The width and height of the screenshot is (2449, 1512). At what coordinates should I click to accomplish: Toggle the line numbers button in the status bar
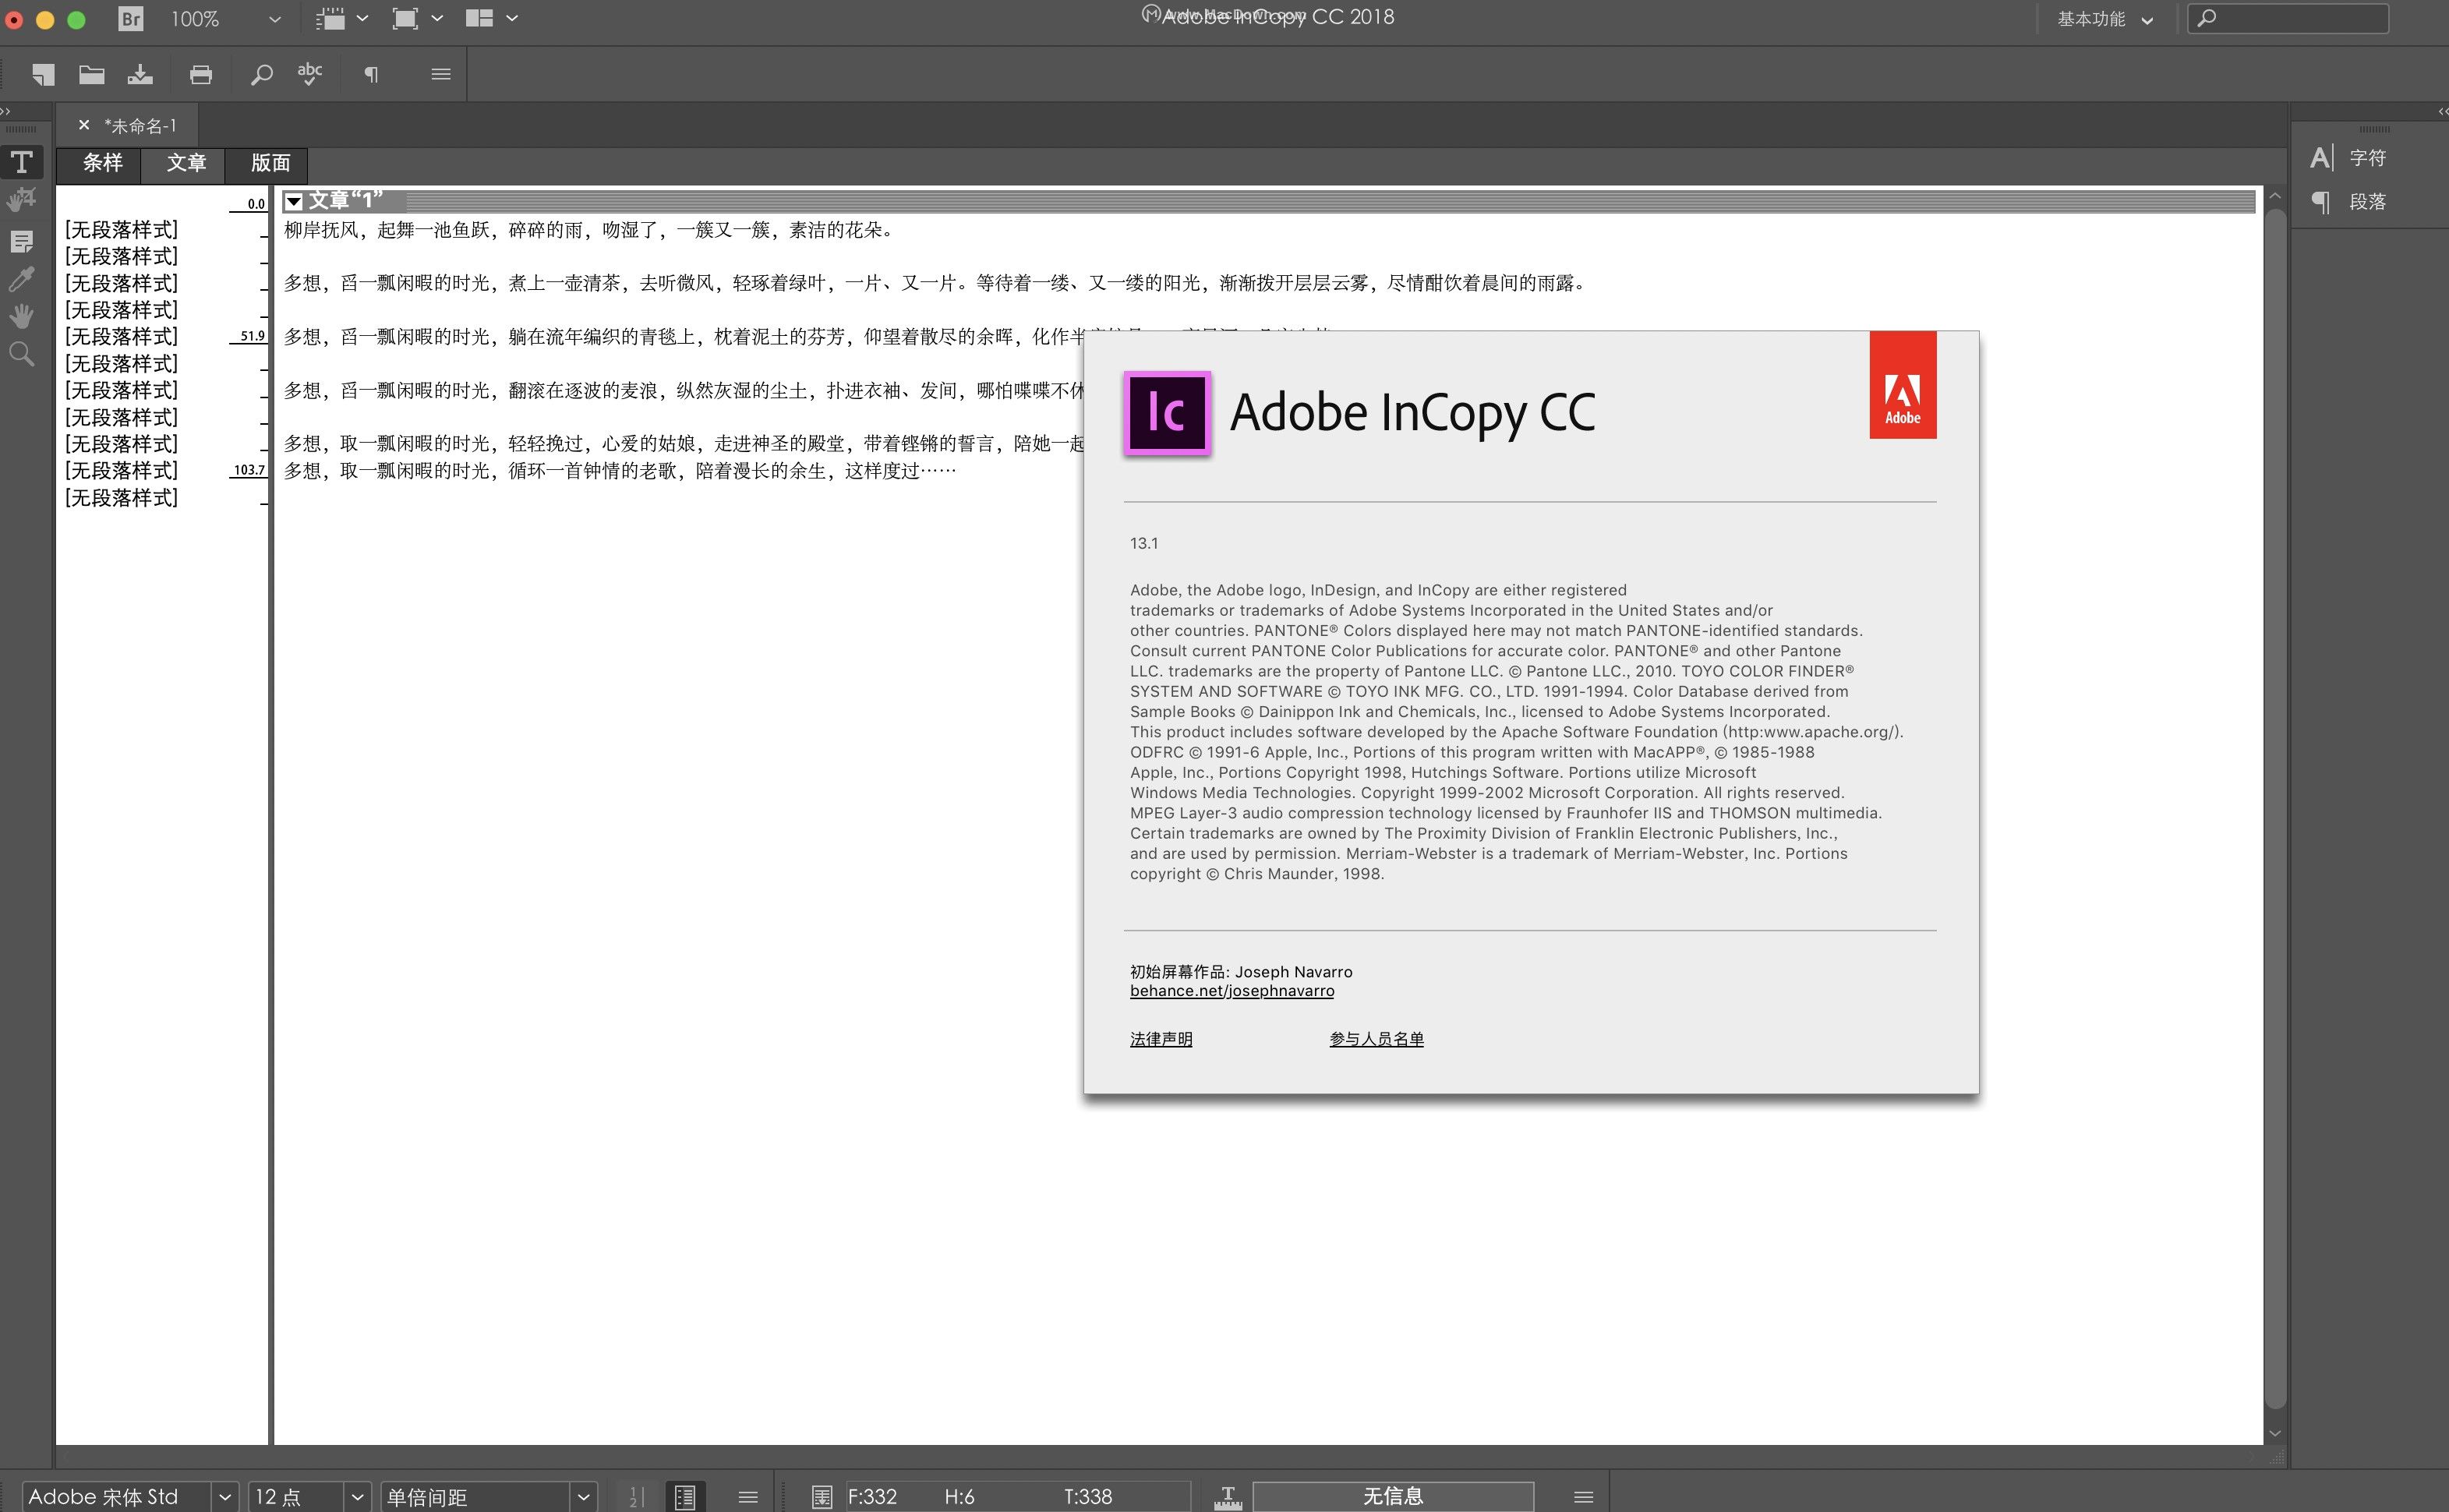coord(636,1497)
